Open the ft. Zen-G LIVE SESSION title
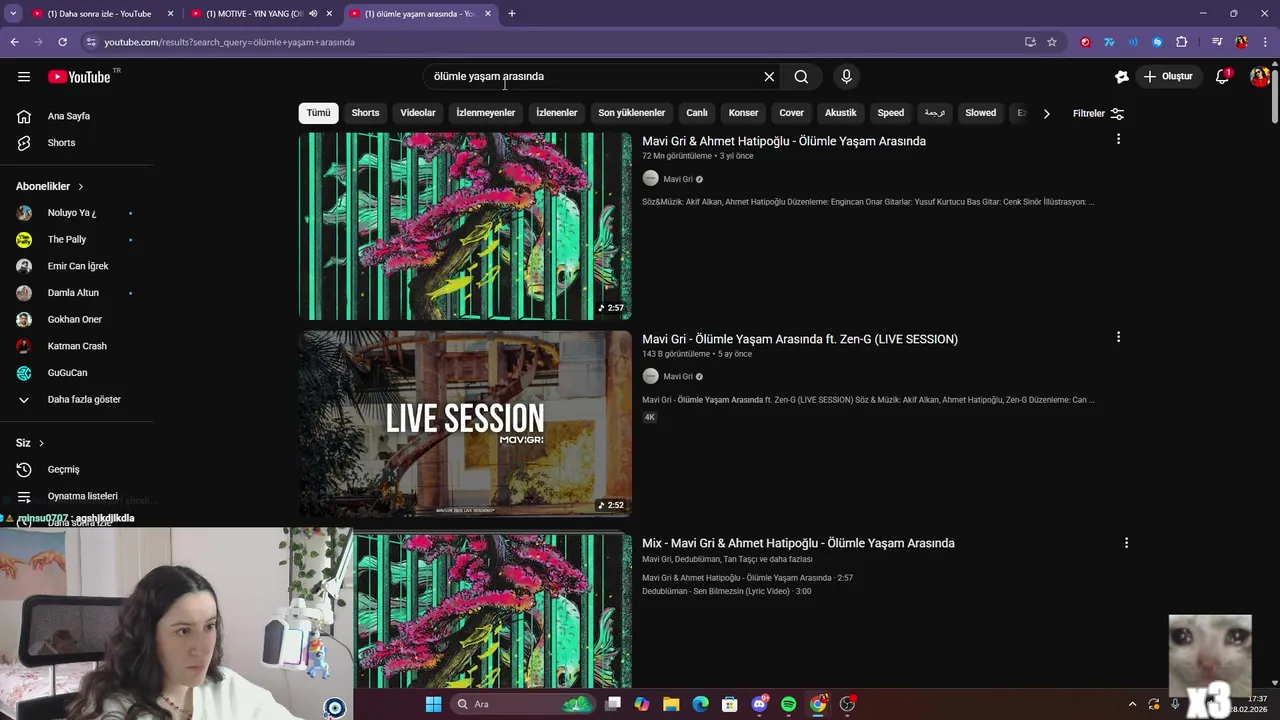Screen dimensions: 1280x720 tap(800, 339)
